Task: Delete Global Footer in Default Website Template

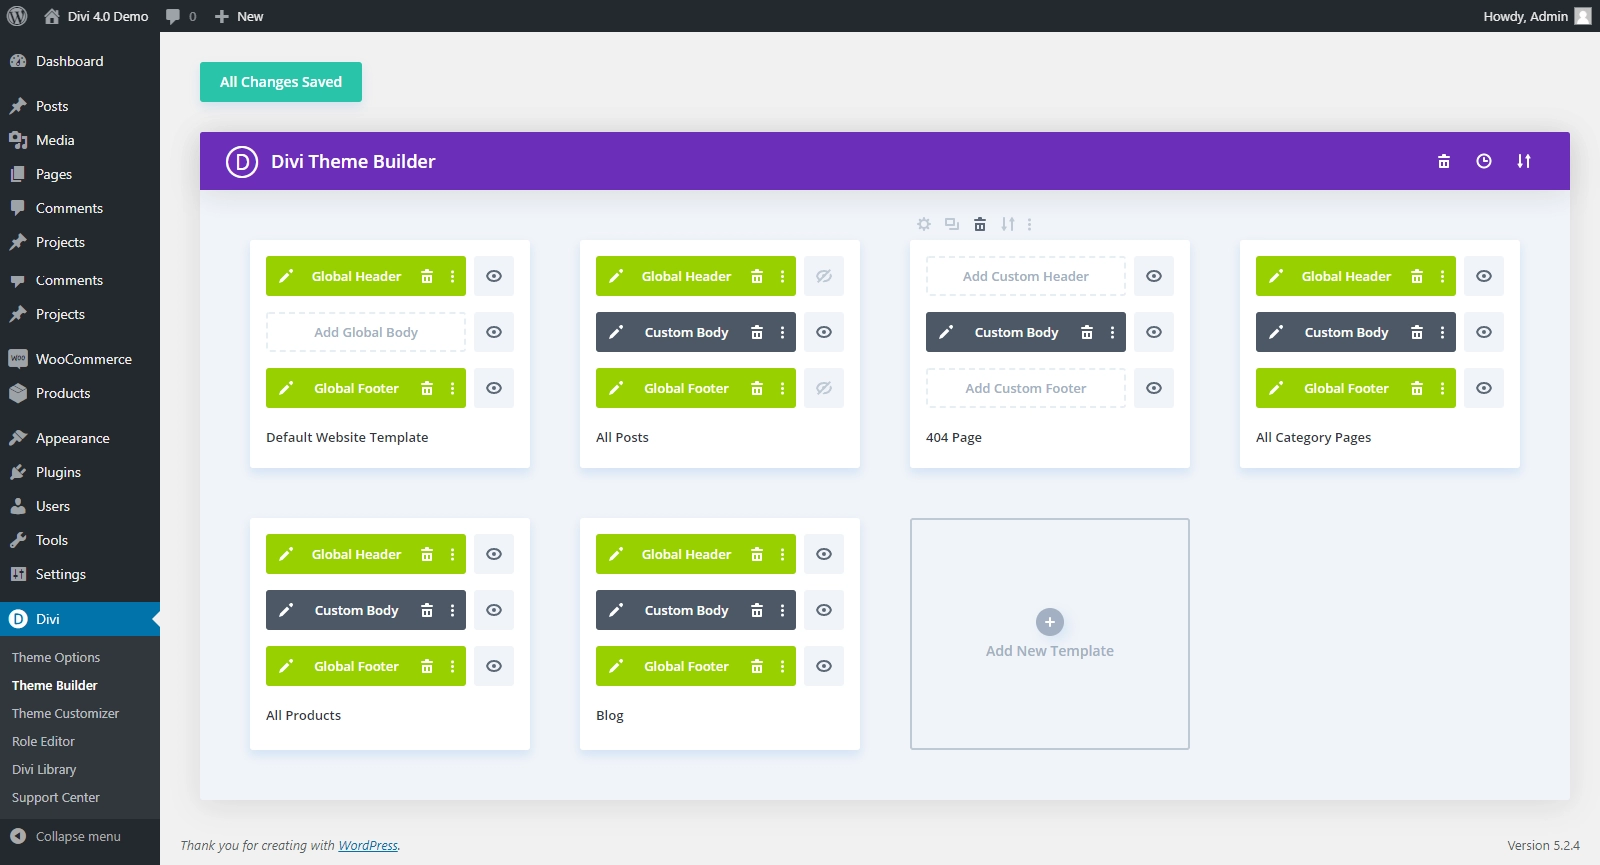Action: [x=427, y=388]
